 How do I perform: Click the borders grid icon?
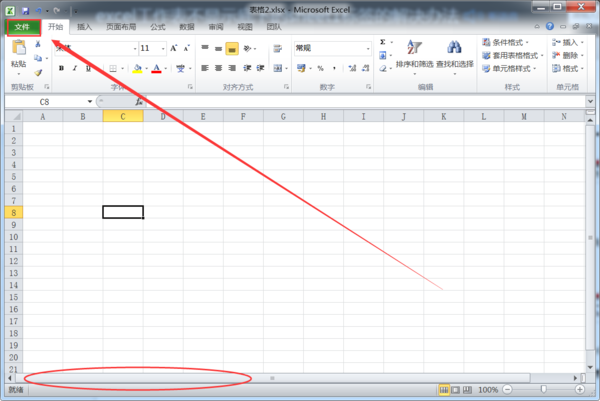click(x=113, y=68)
